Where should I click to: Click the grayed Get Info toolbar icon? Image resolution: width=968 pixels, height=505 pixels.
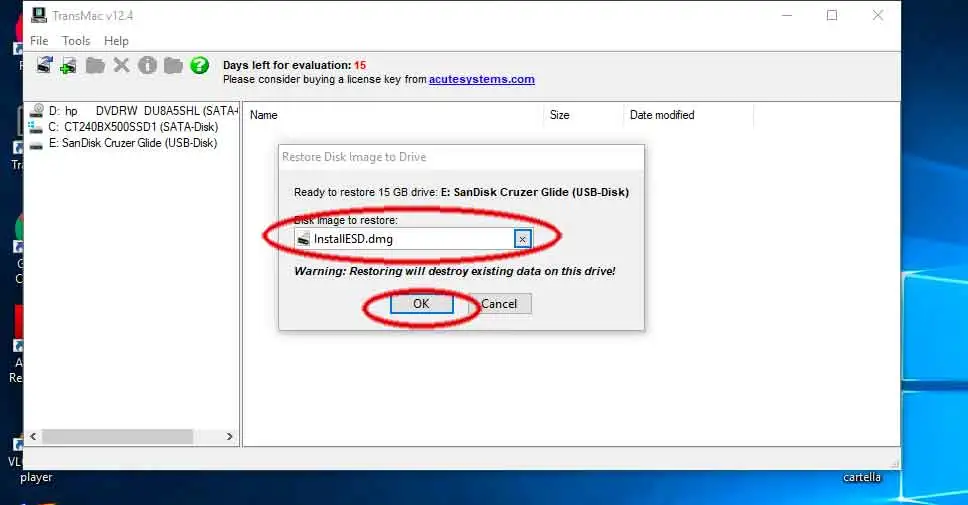pos(148,65)
